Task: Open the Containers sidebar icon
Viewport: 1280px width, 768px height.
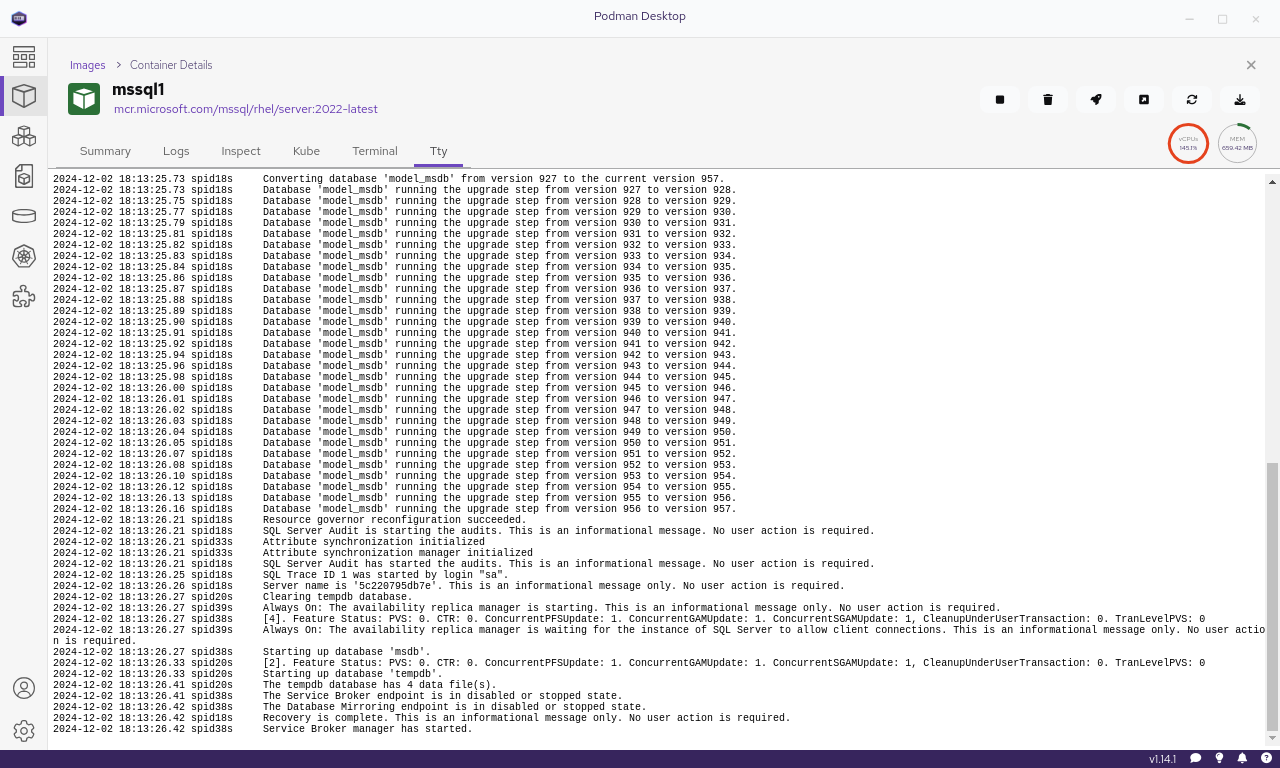Action: click(x=24, y=96)
